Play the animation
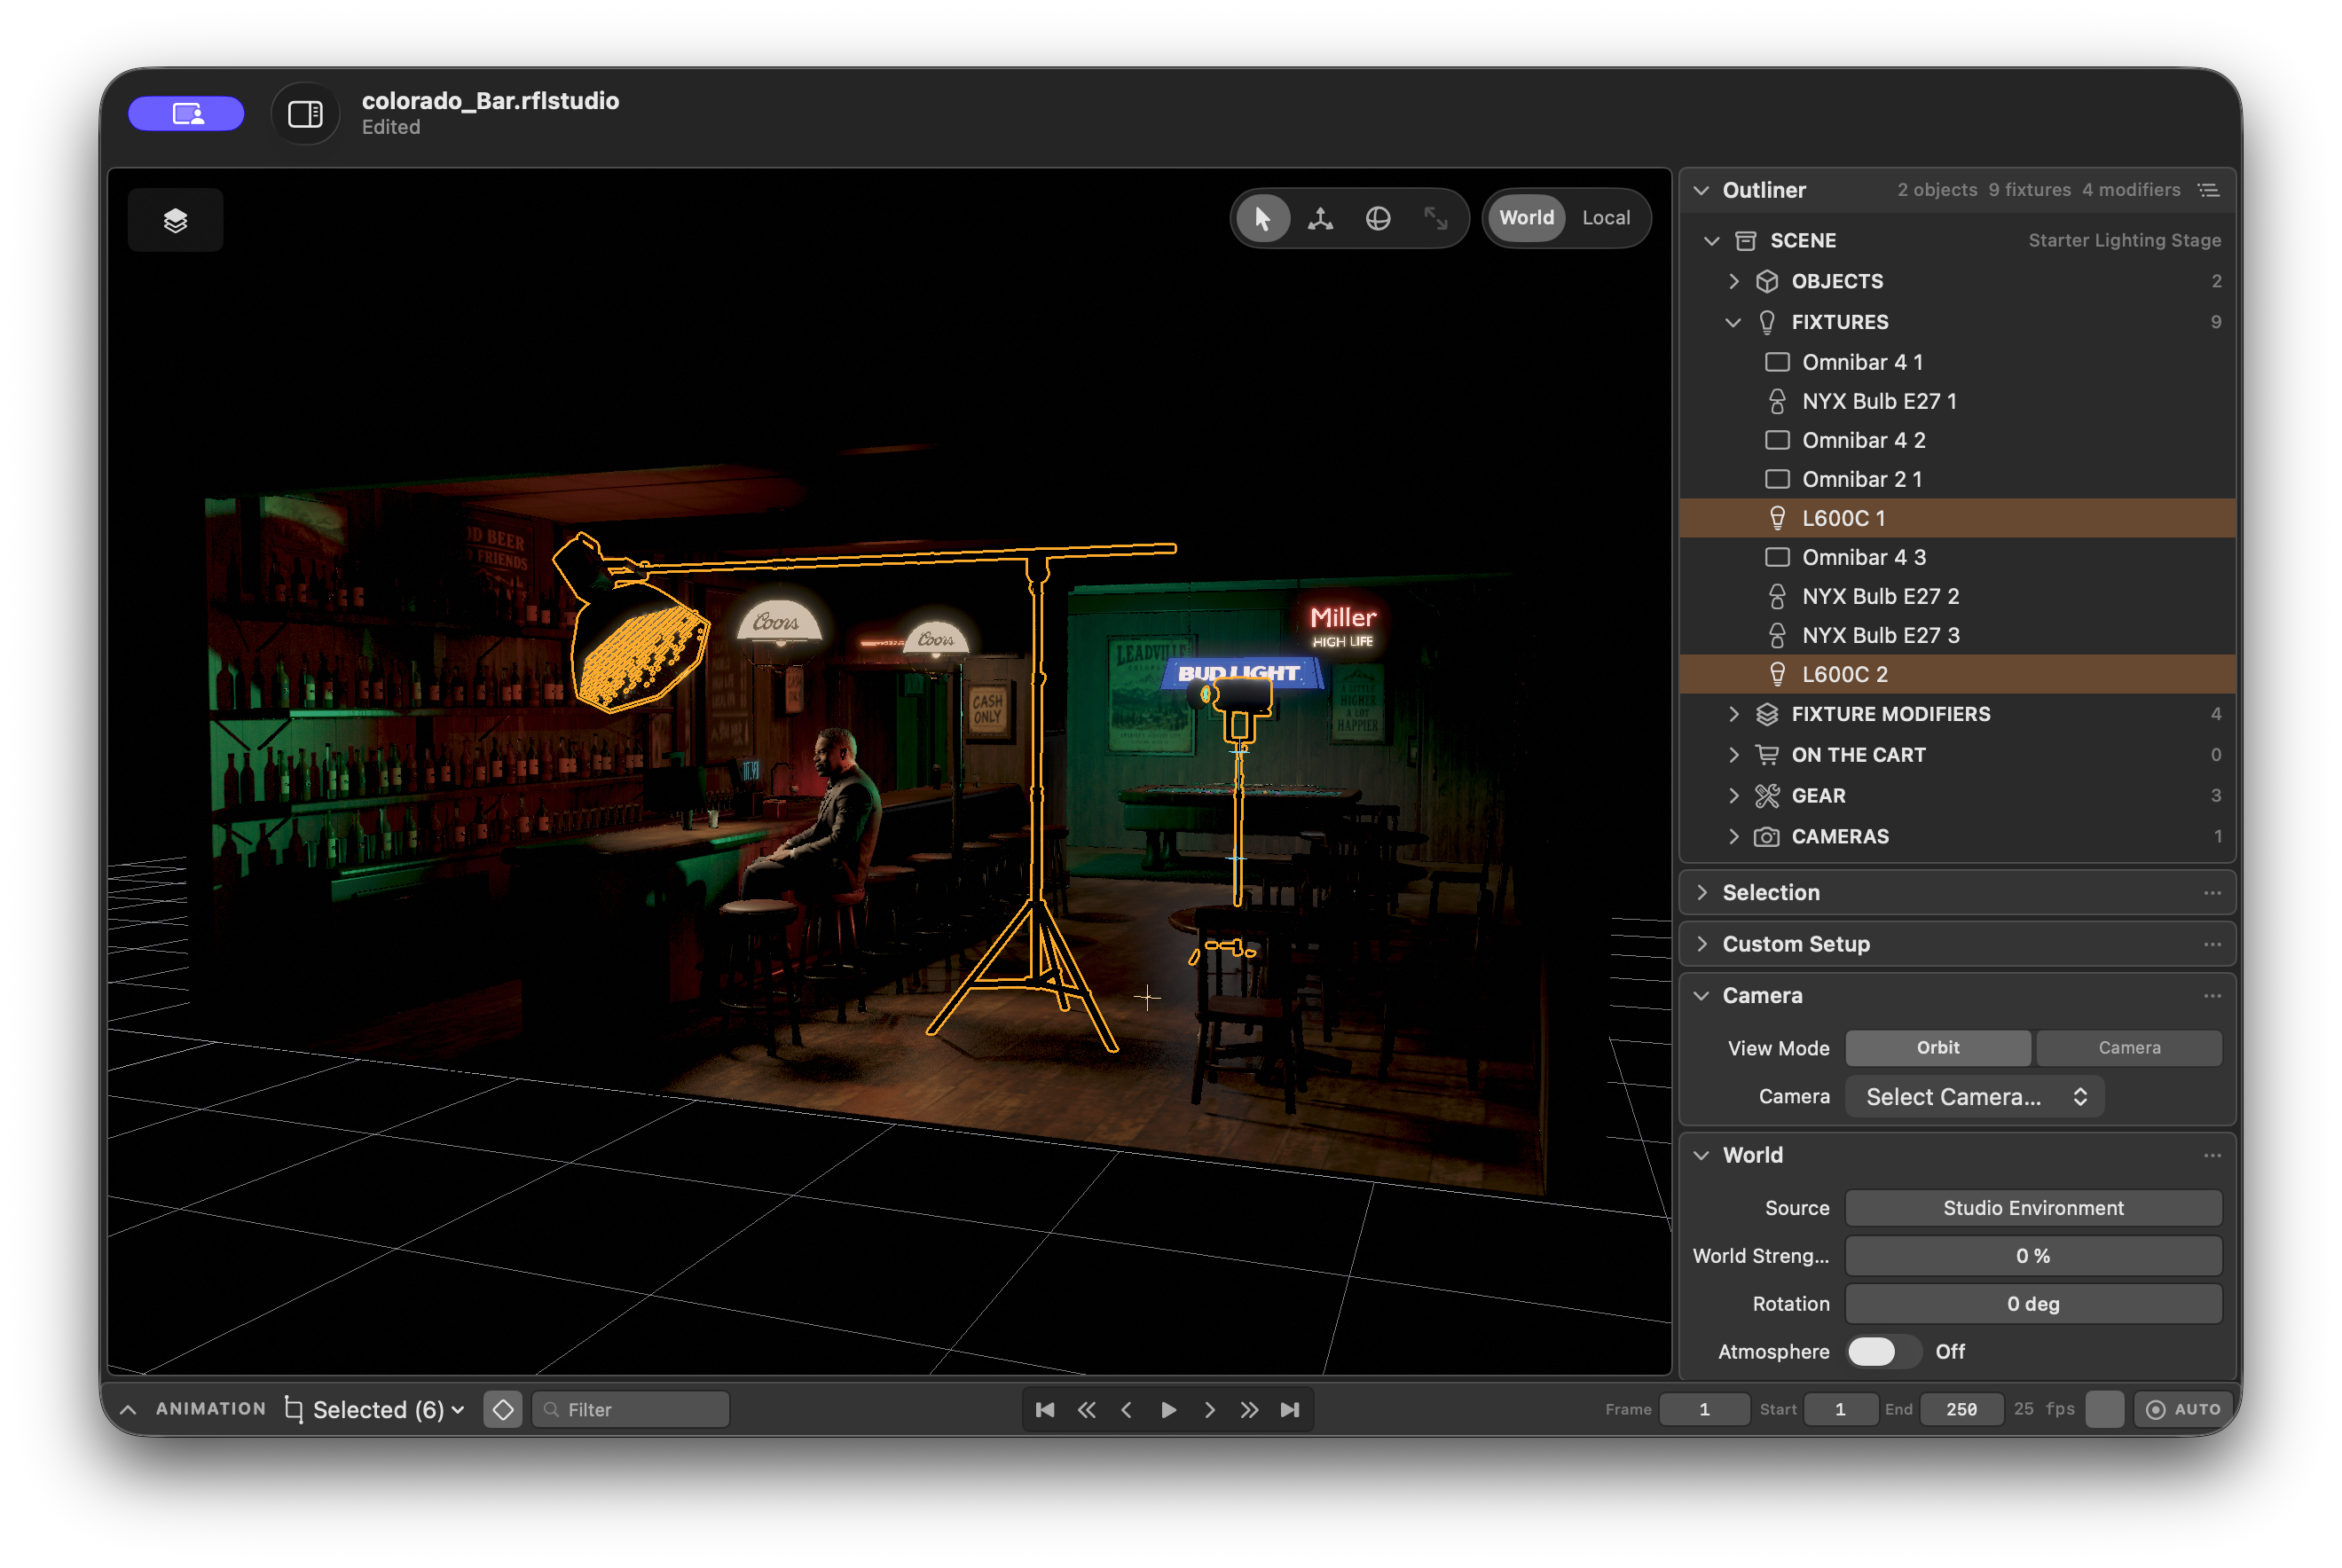Image resolution: width=2342 pixels, height=1568 pixels. [1168, 1409]
